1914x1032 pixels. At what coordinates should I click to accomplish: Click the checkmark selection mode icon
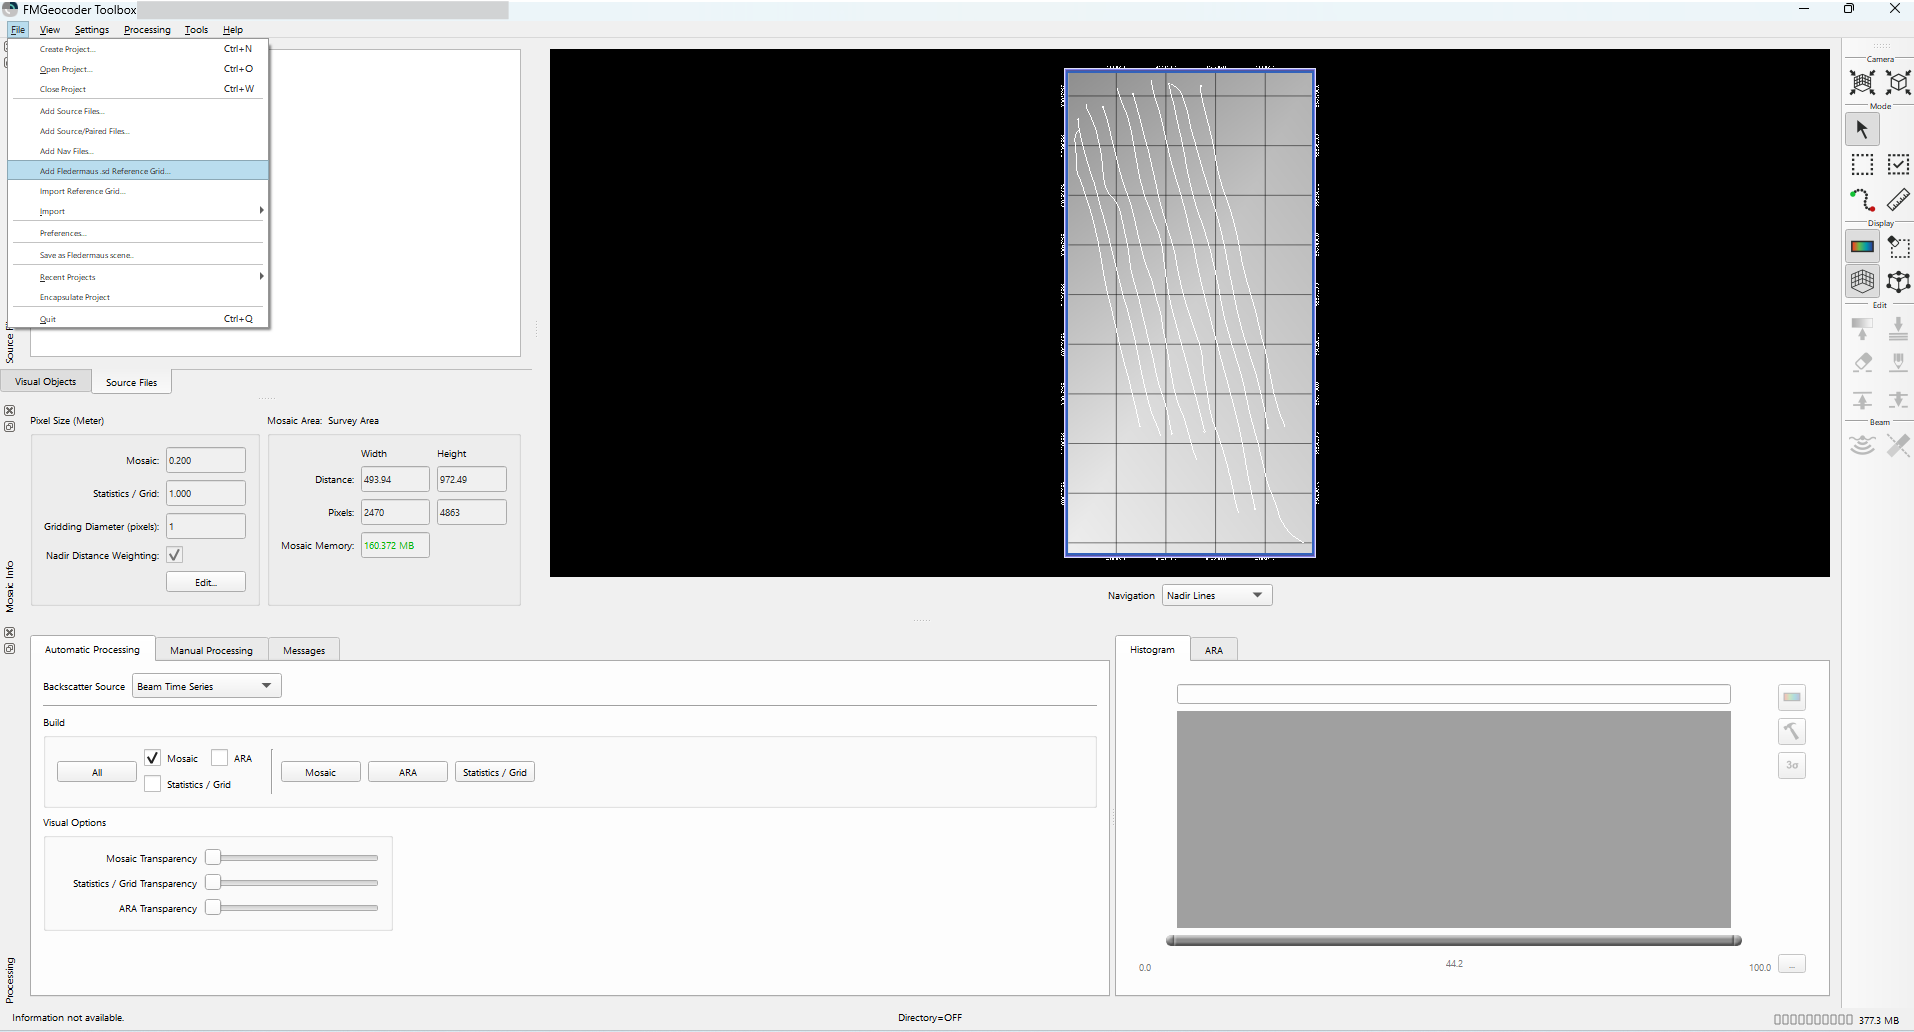[x=1898, y=165]
